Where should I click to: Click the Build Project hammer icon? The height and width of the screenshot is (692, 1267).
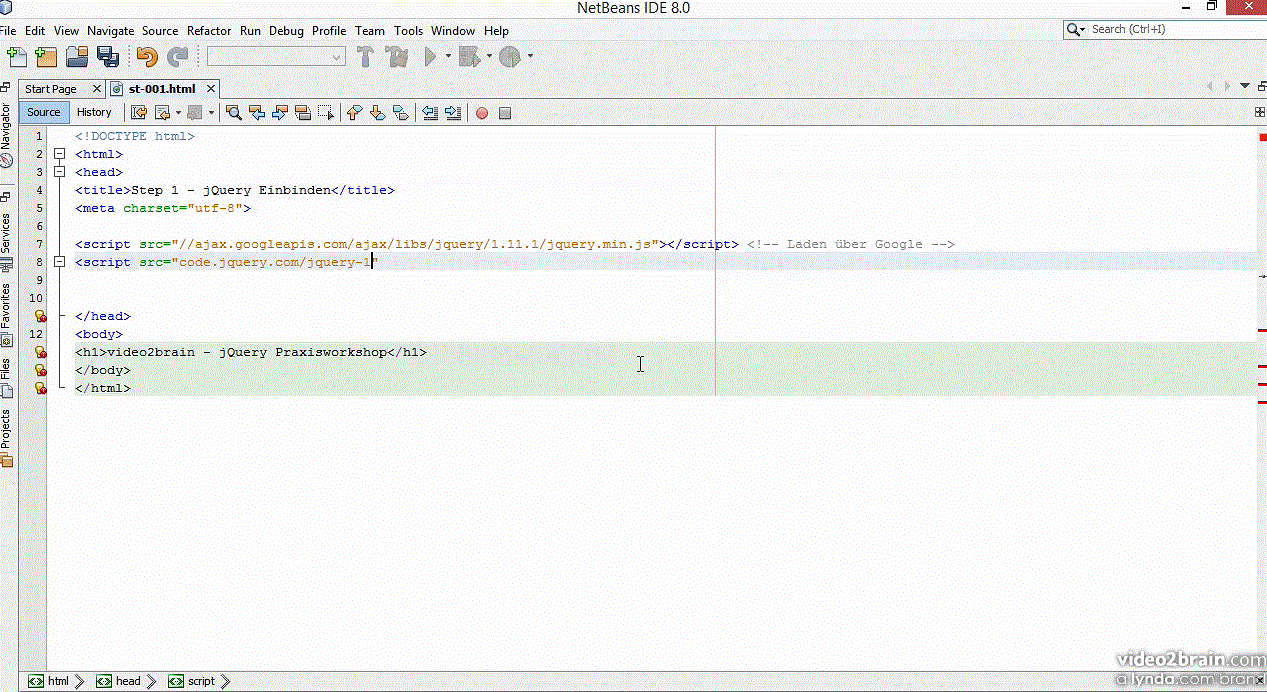pyautogui.click(x=365, y=57)
